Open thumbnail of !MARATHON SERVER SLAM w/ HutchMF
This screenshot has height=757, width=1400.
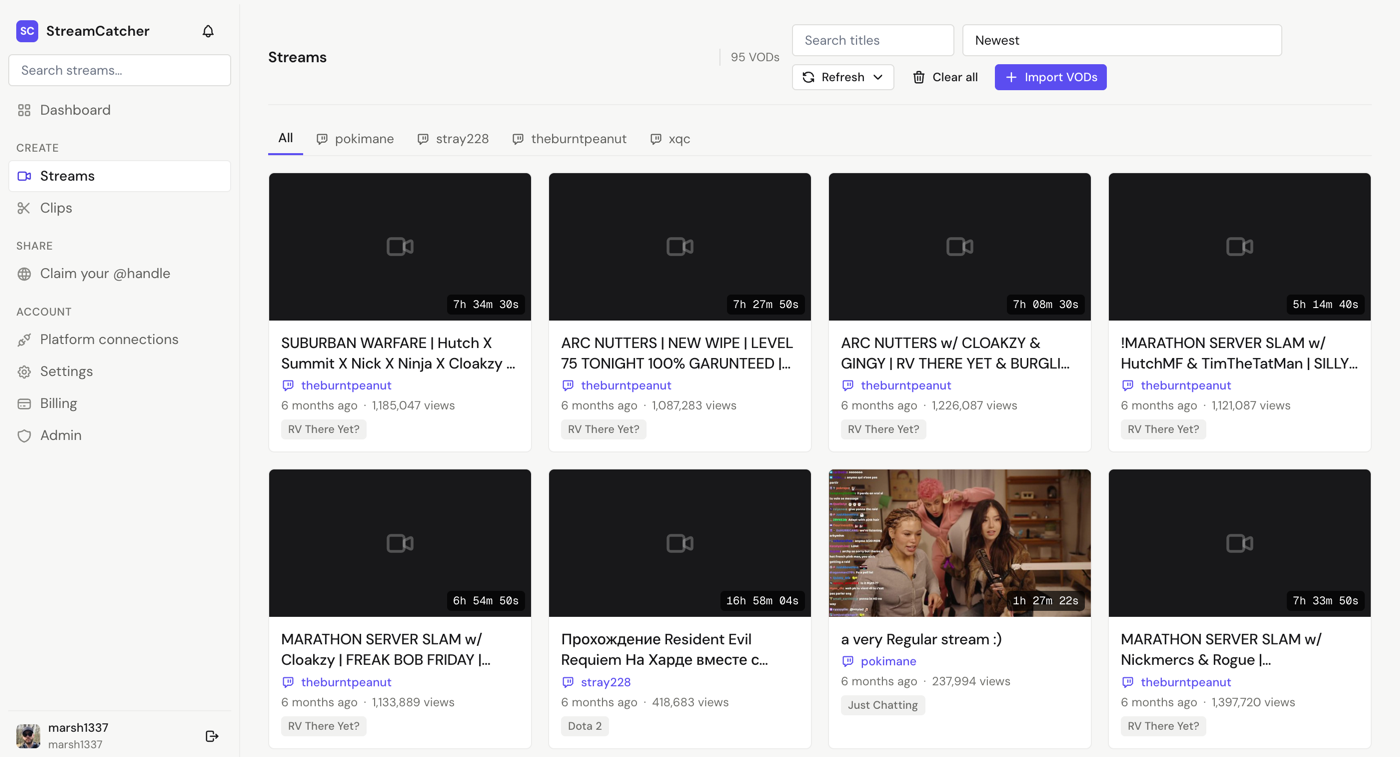1240,247
